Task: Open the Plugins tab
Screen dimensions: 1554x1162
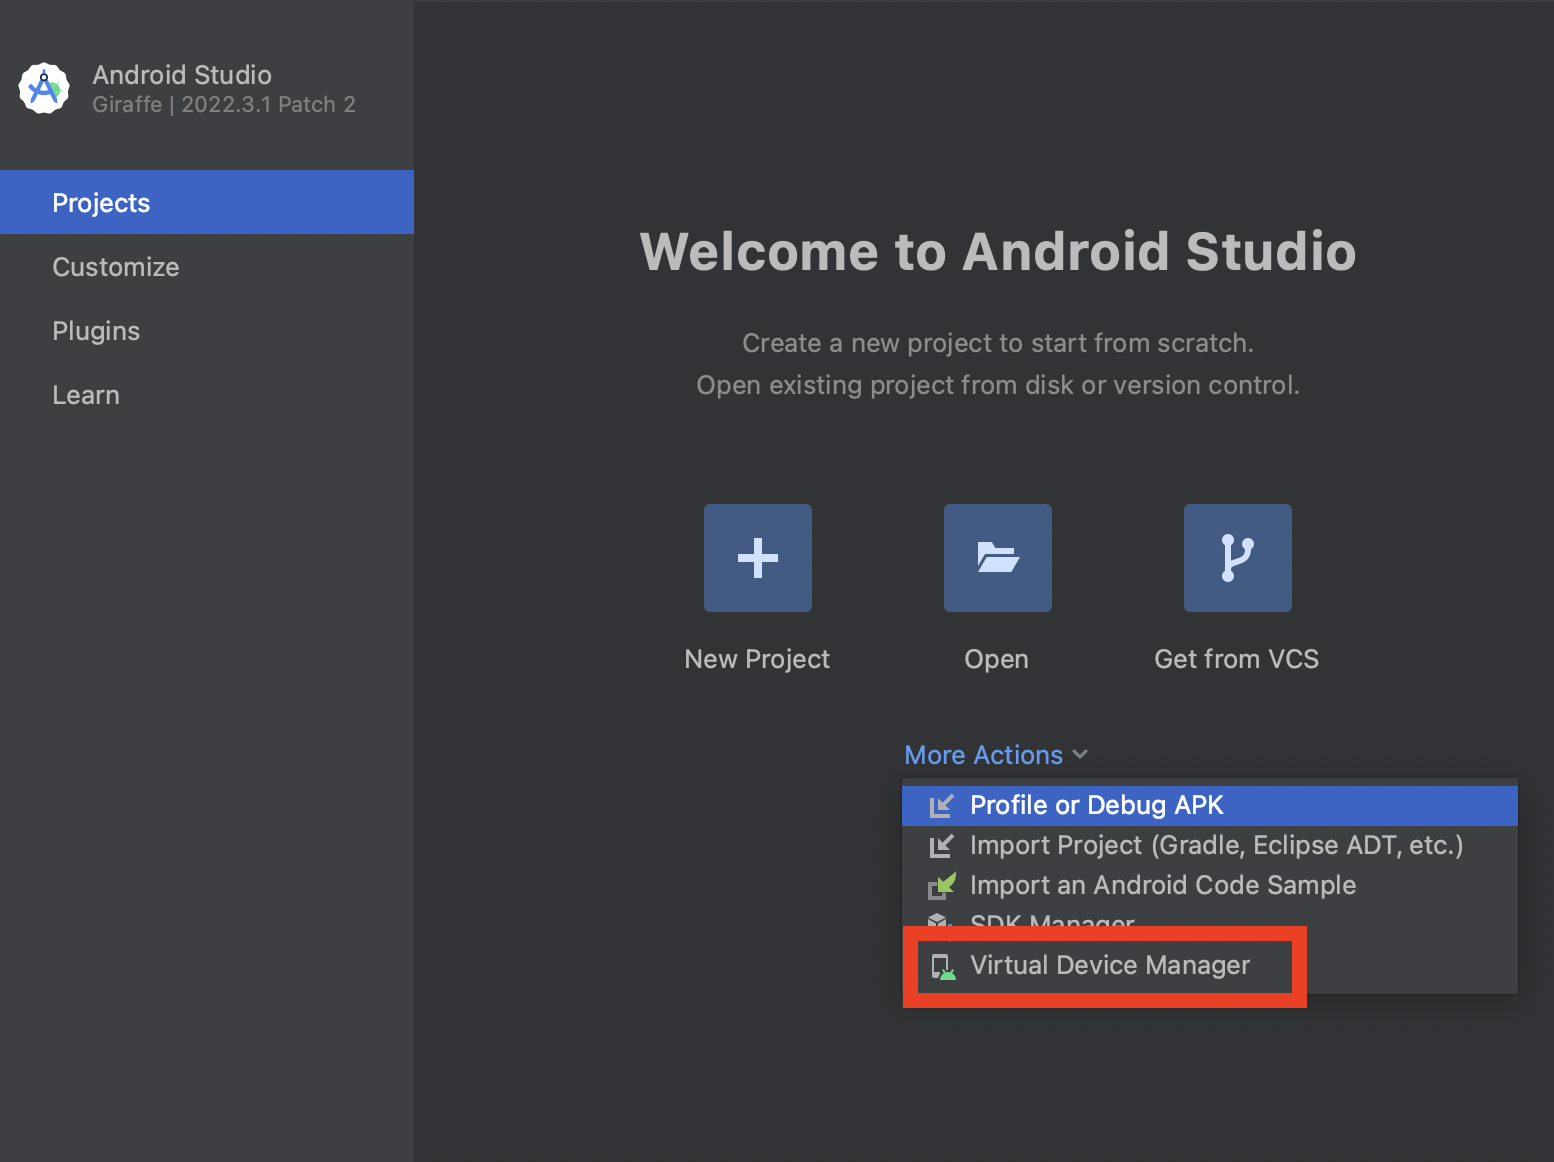Action: [x=207, y=331]
